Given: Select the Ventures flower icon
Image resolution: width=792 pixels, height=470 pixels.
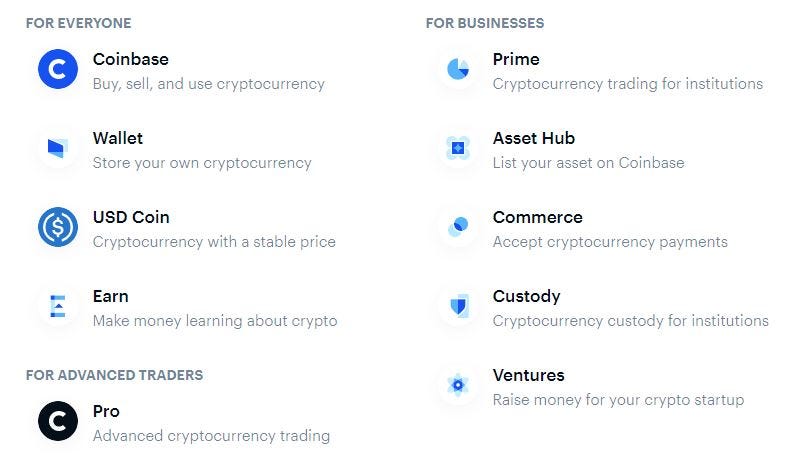Looking at the screenshot, I should (x=458, y=385).
